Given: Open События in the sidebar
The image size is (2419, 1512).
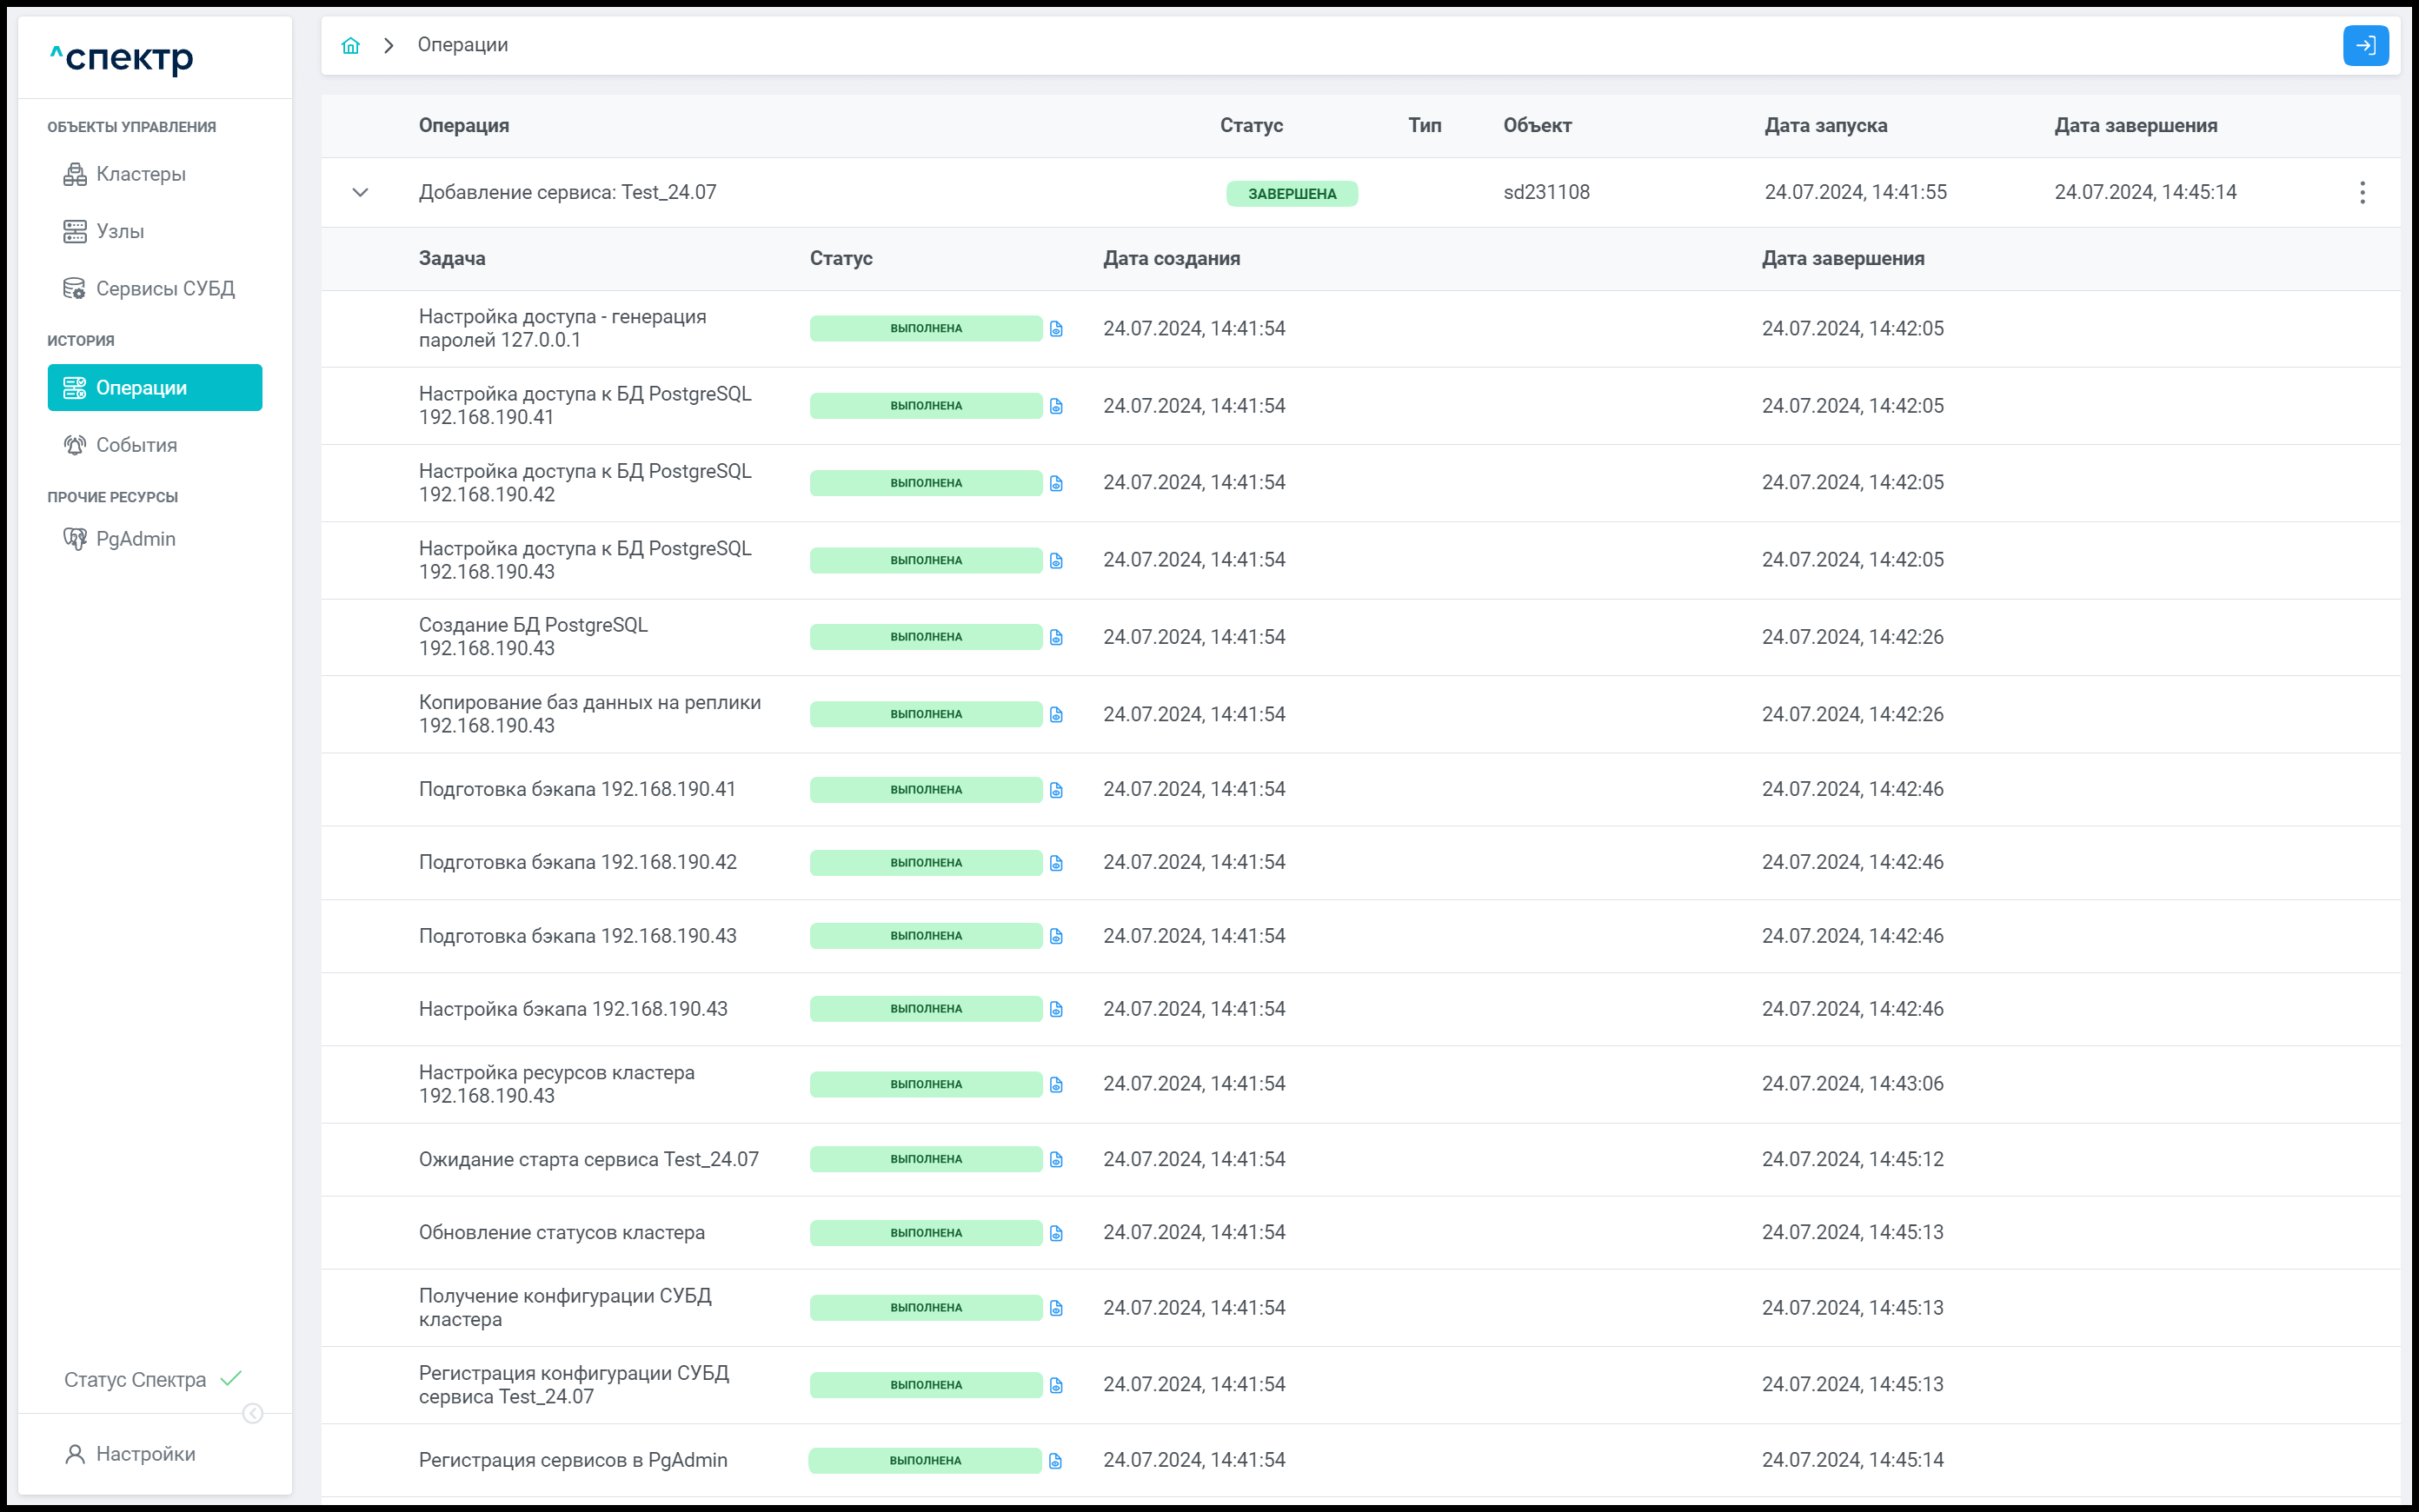Looking at the screenshot, I should (136, 445).
